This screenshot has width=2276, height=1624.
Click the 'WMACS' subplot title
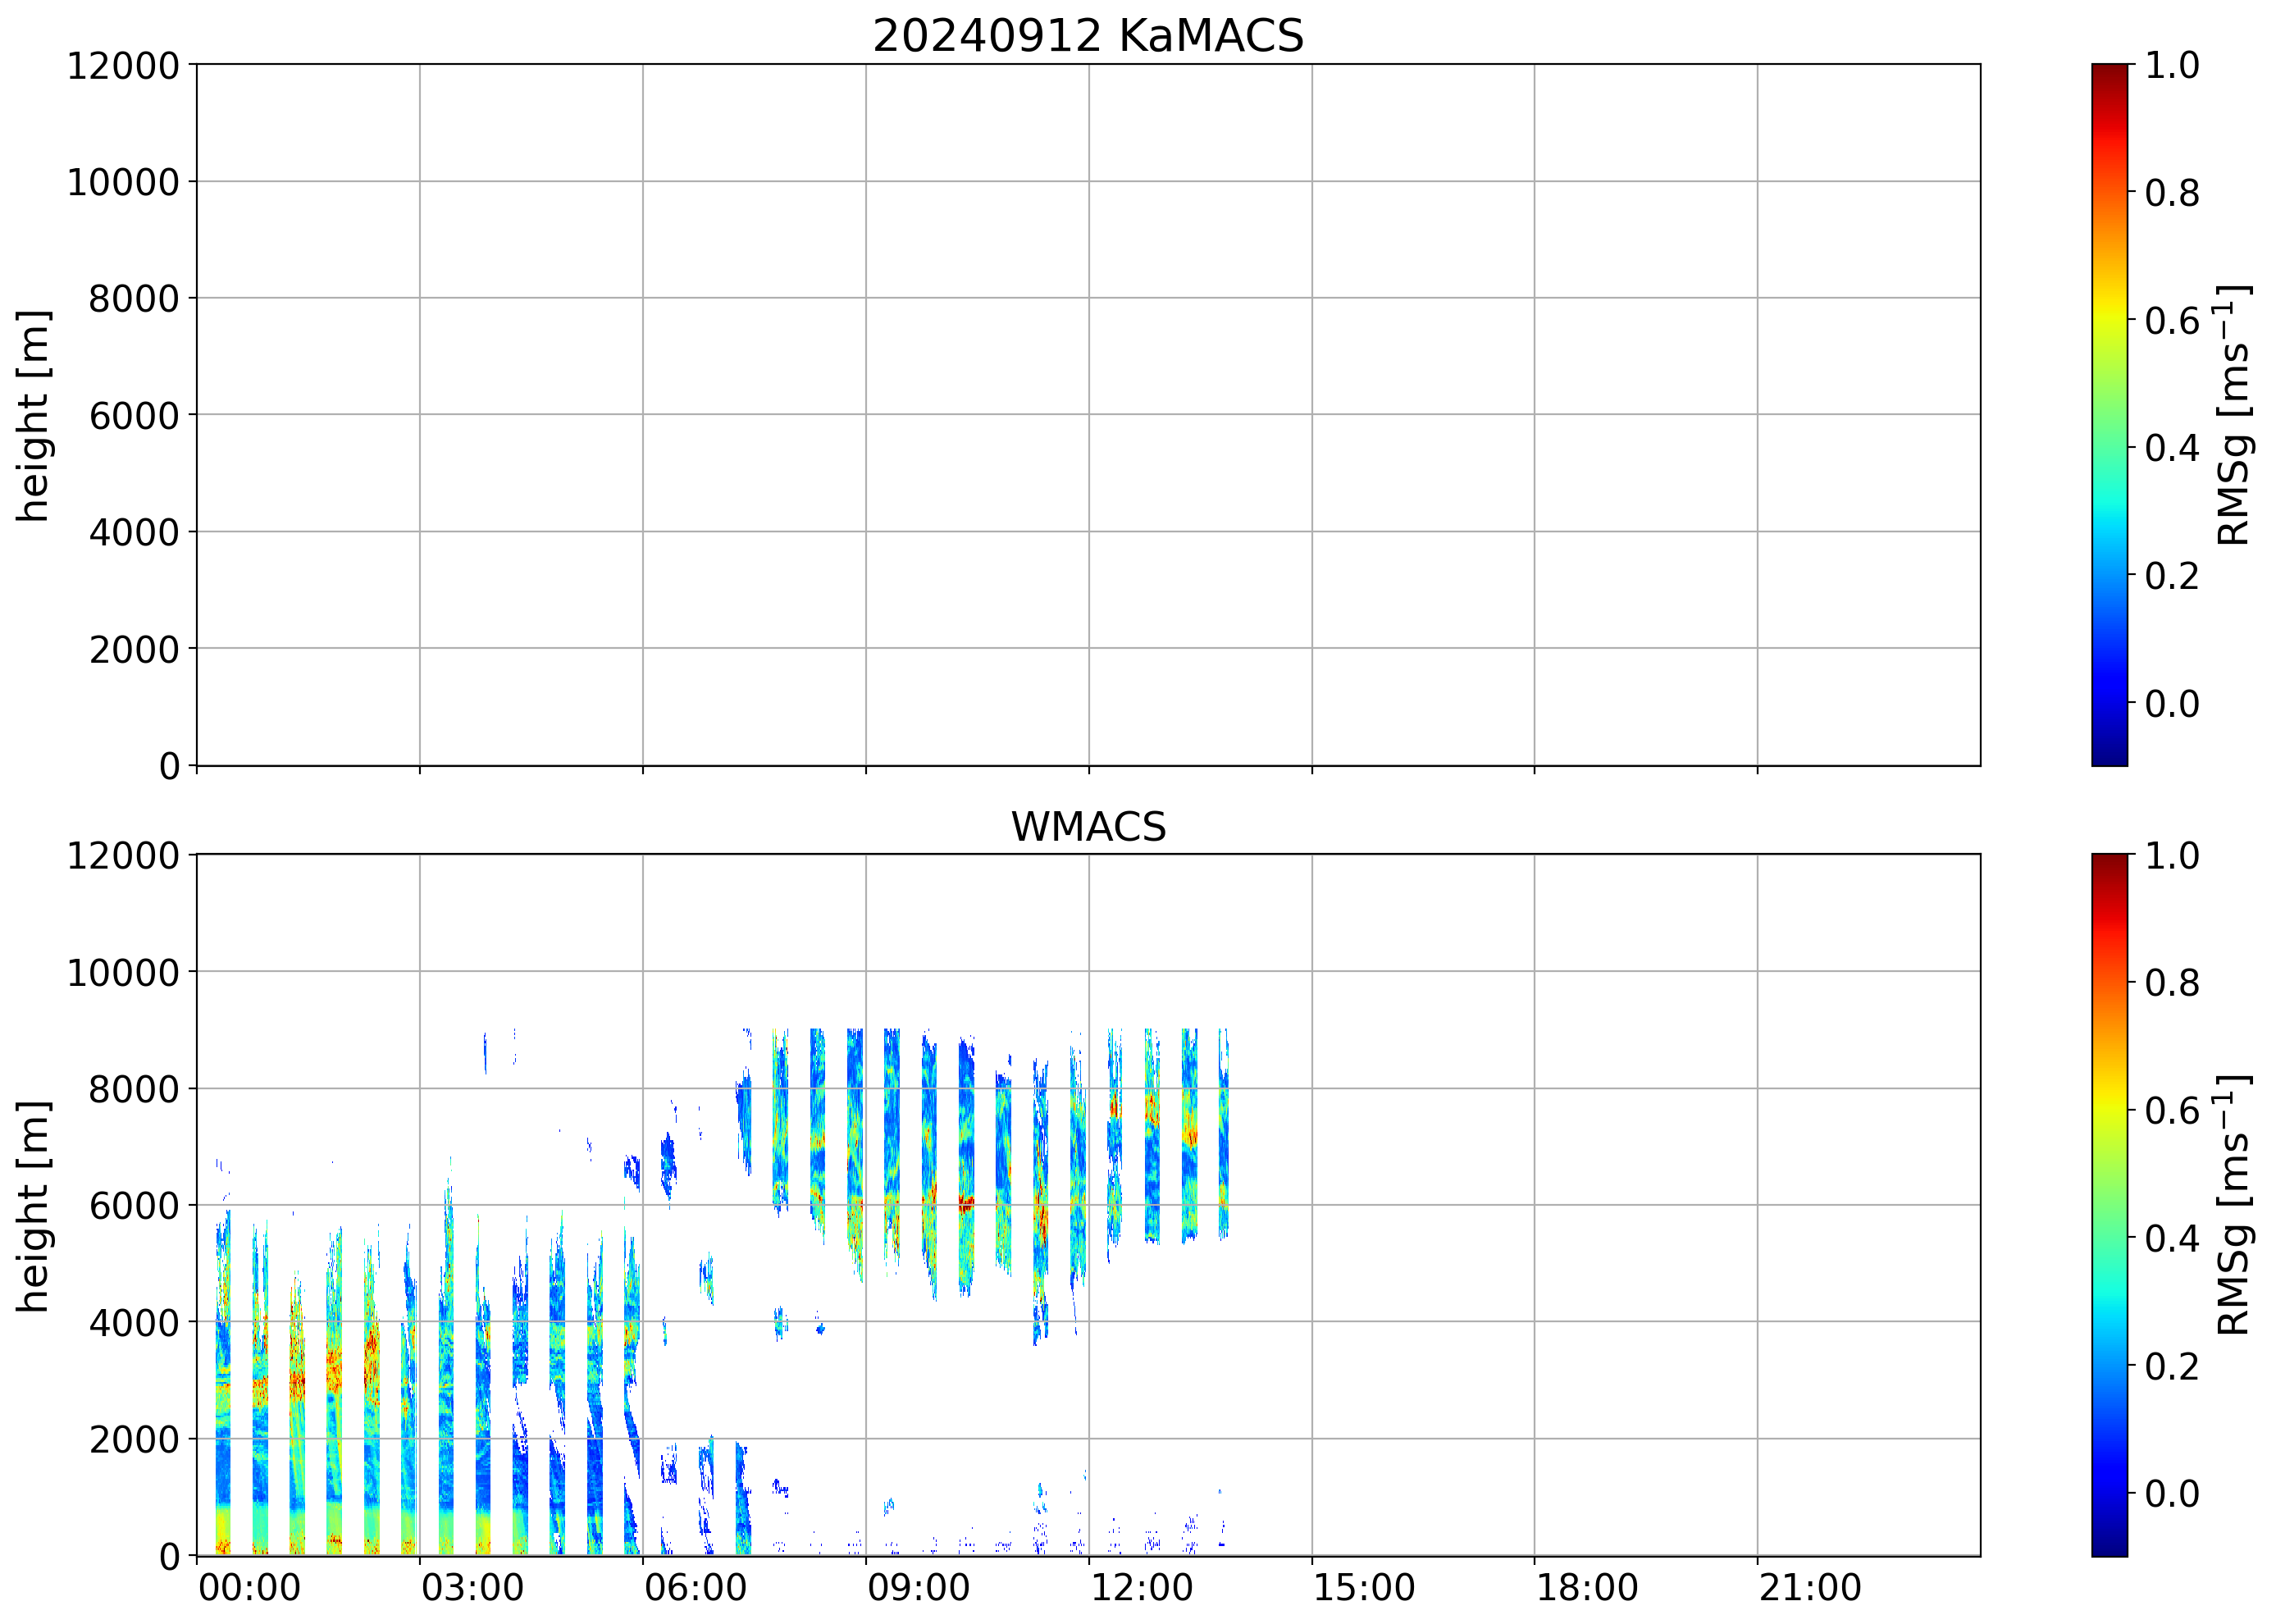(x=1088, y=827)
